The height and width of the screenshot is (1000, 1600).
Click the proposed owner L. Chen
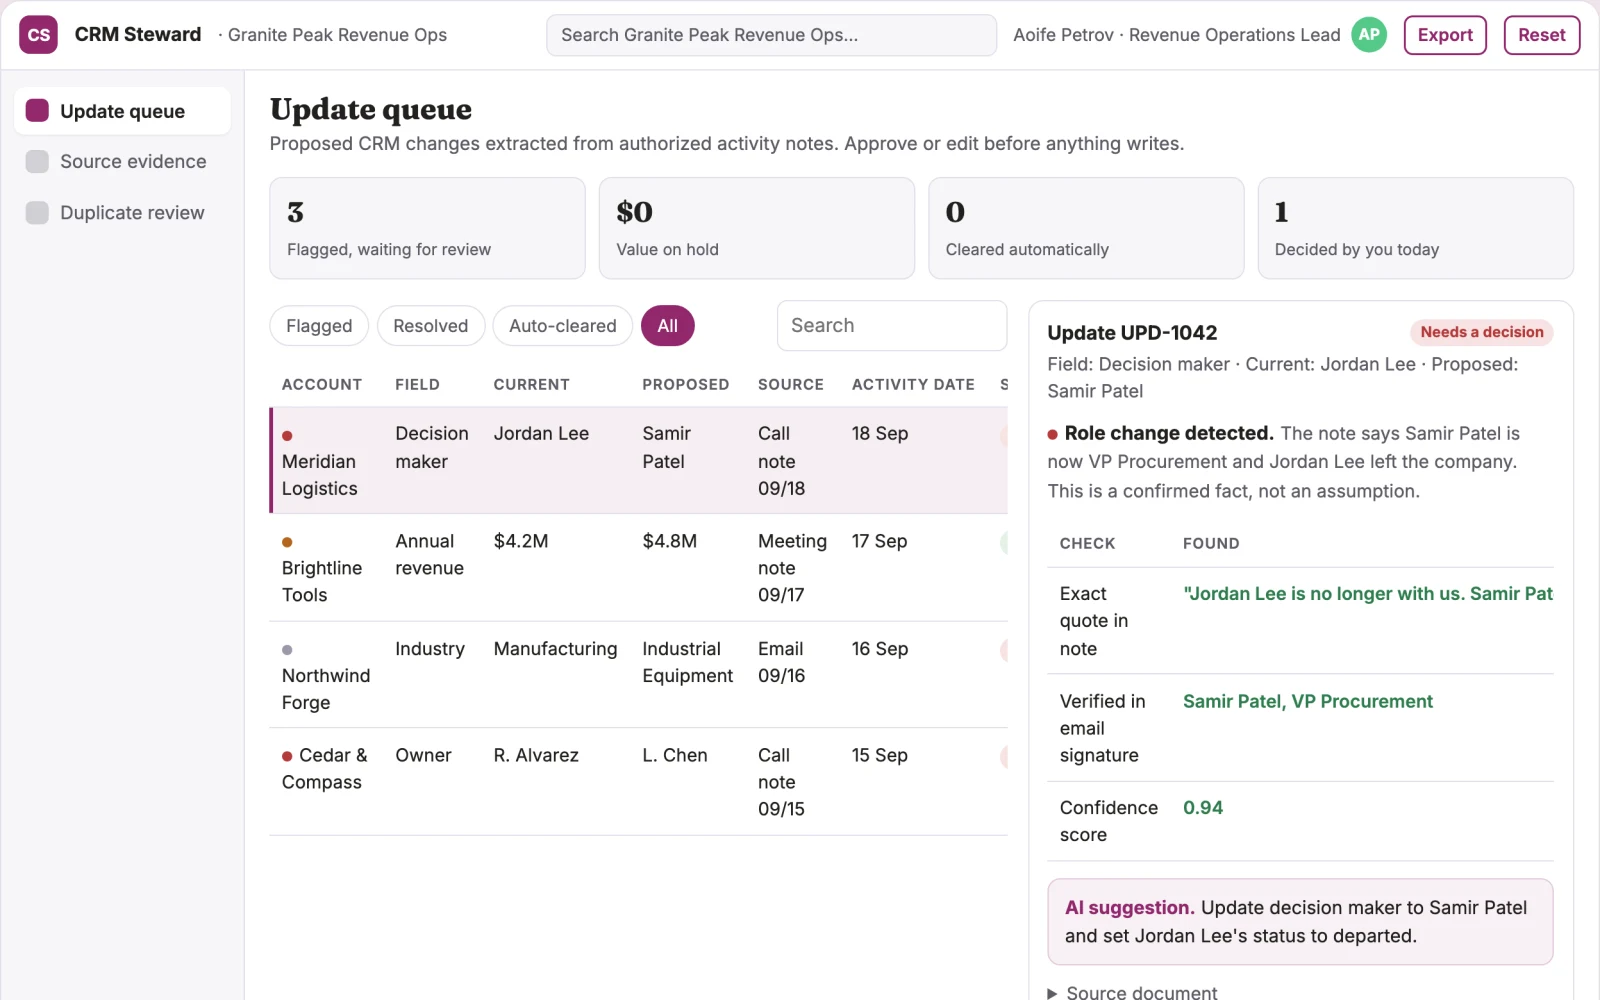(674, 755)
